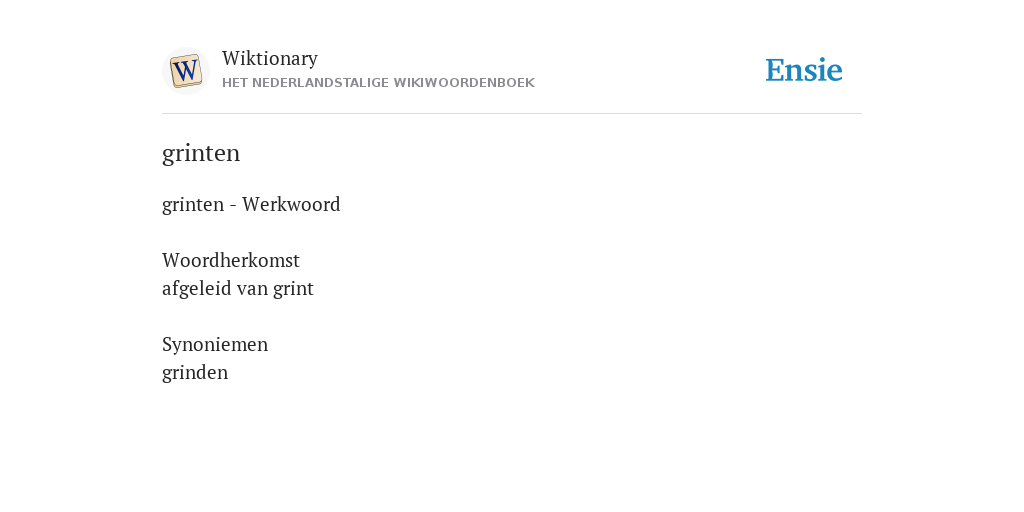The image size is (1024, 512).
Task: Click the Wiktionary W tile logo icon
Action: point(186,71)
